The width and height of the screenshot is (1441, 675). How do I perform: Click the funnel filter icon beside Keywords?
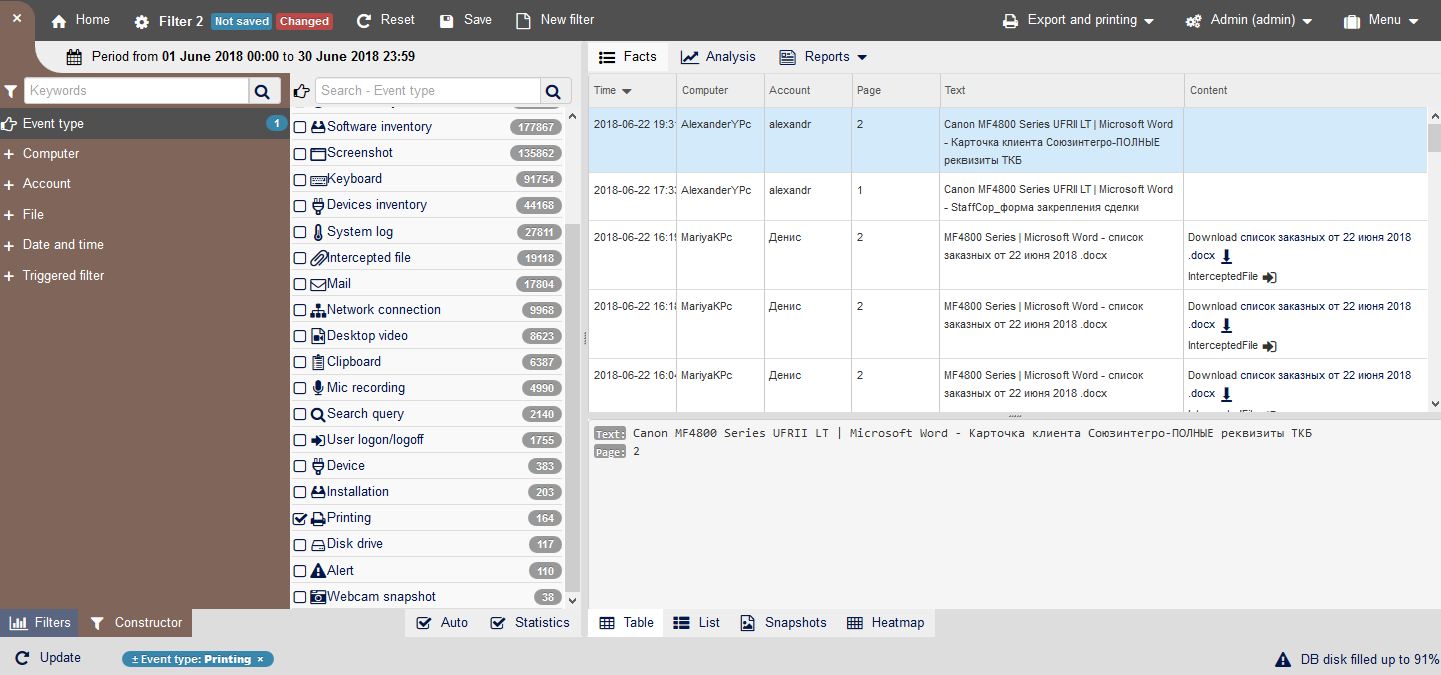pos(11,91)
